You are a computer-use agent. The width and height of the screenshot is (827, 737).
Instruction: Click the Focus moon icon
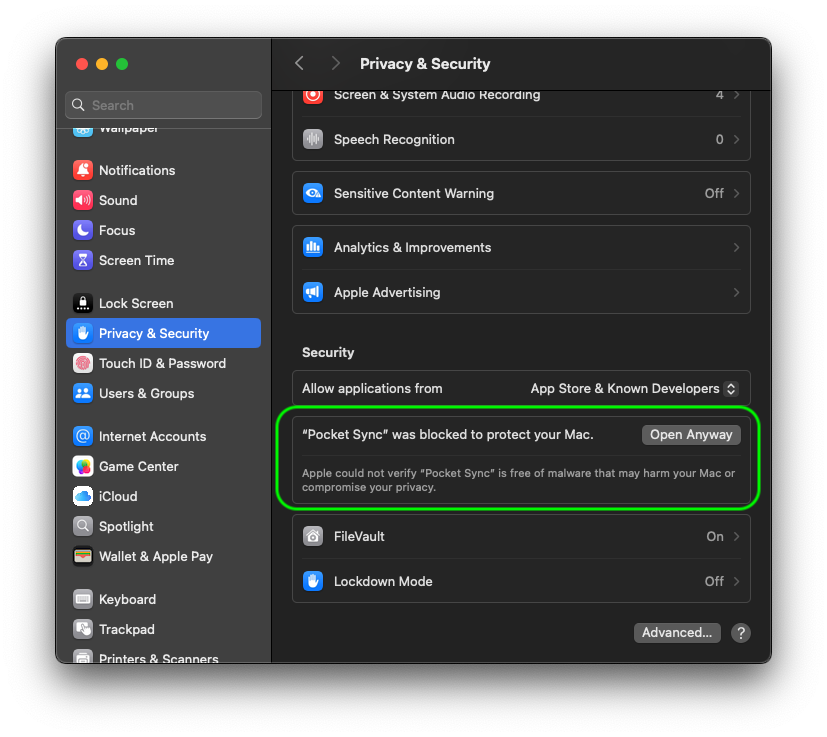pos(83,231)
